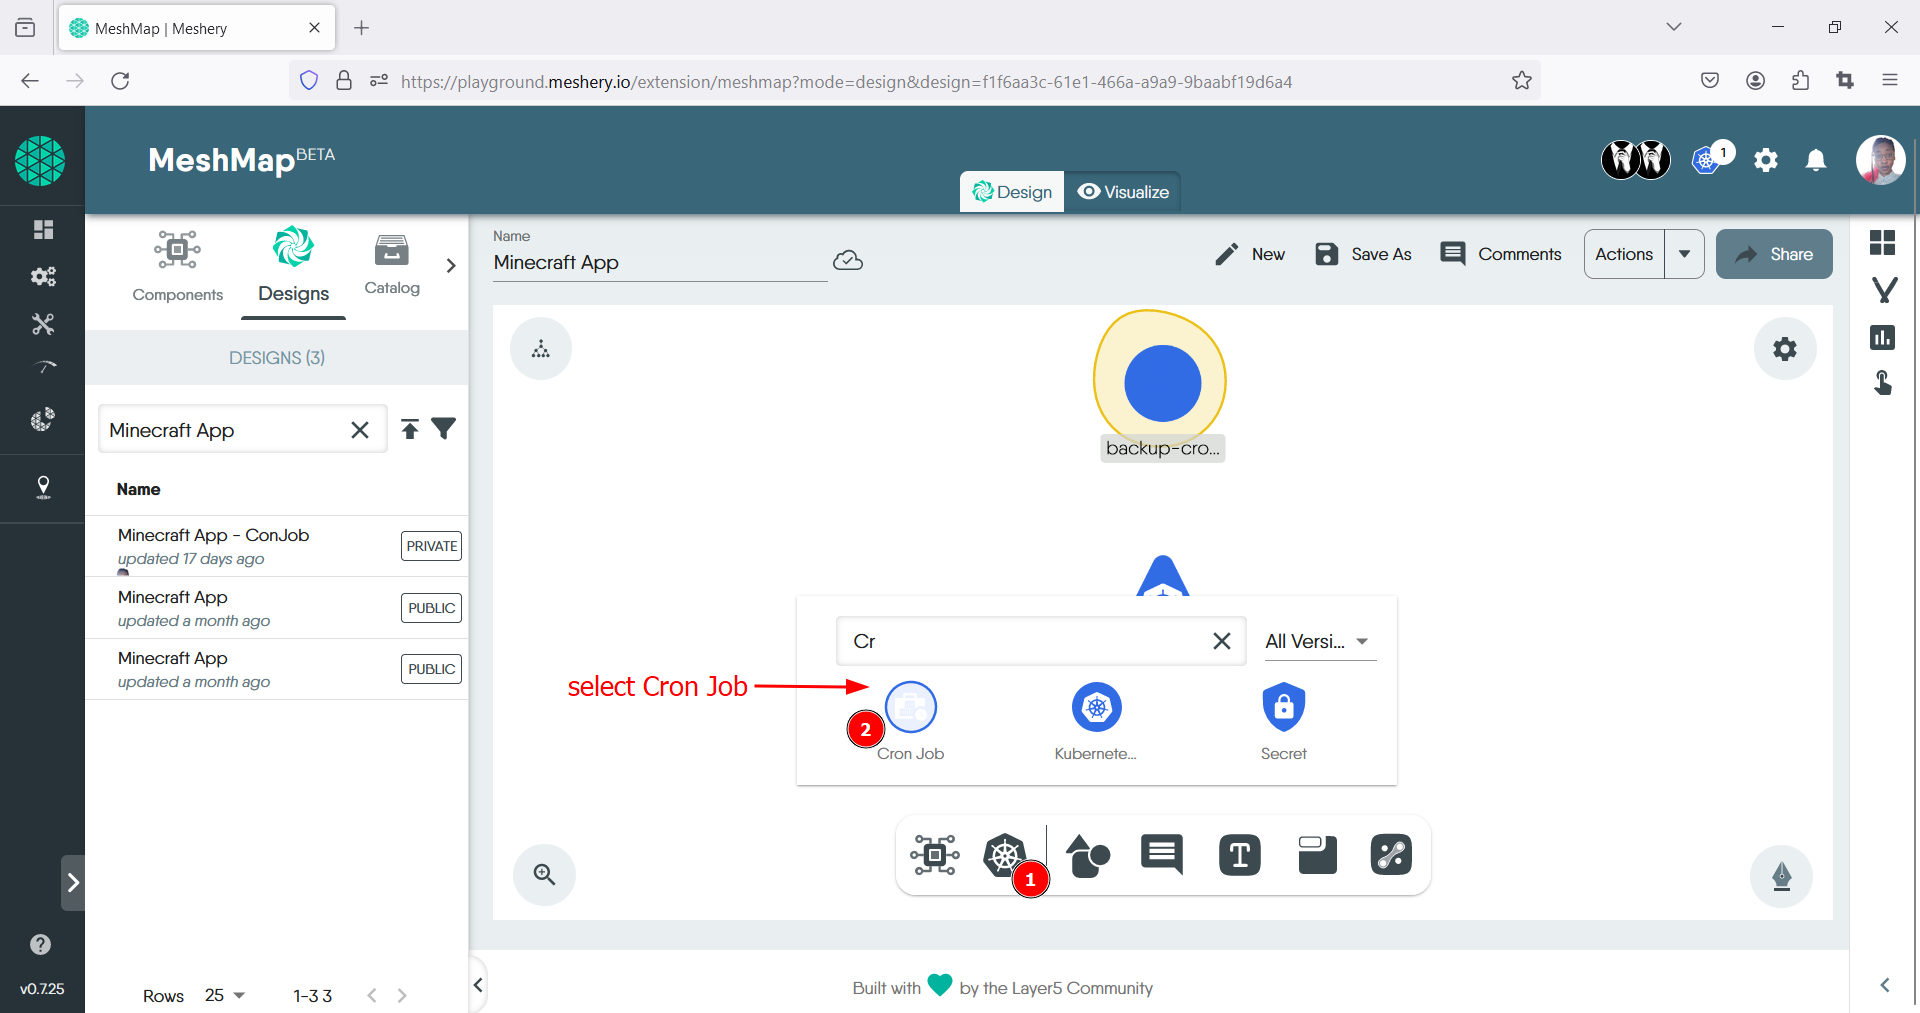Open the Catalog tab
The height and width of the screenshot is (1013, 1920).
click(392, 265)
